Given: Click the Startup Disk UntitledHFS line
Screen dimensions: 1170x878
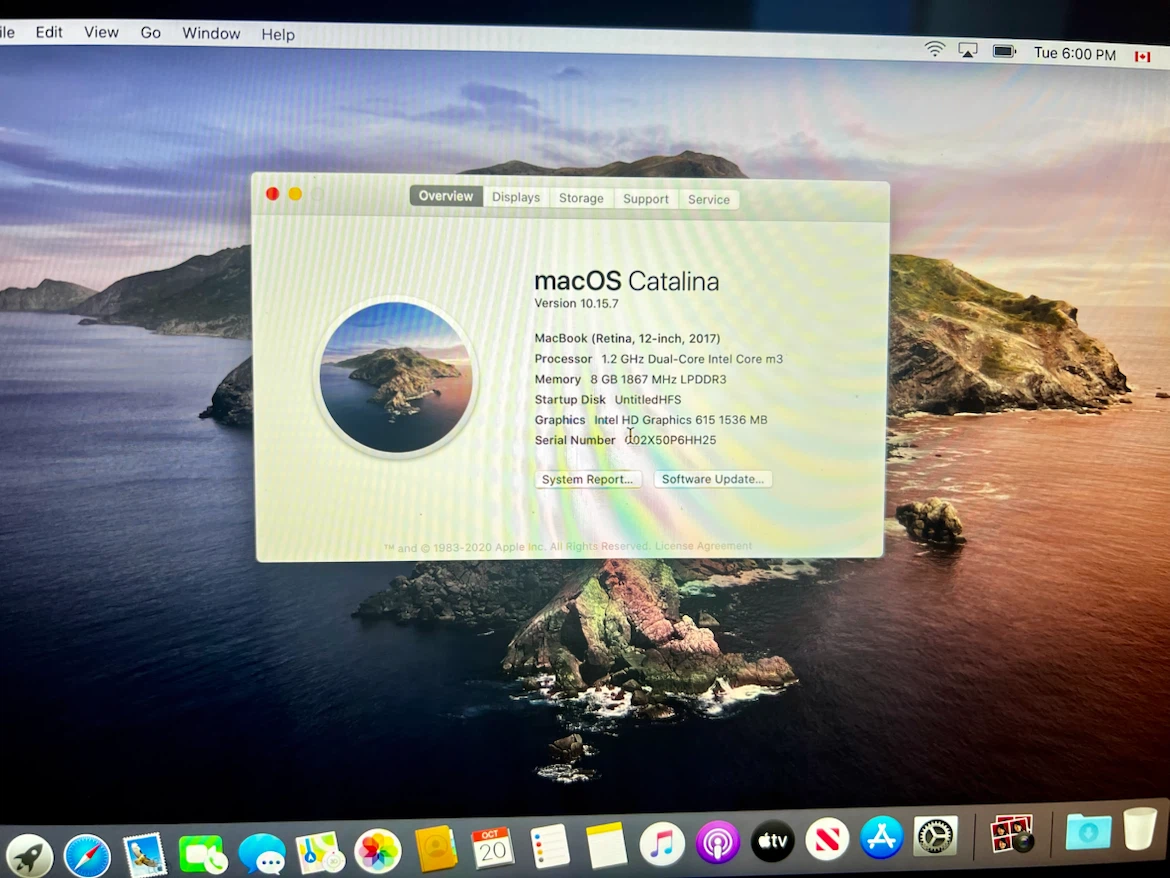Looking at the screenshot, I should [607, 400].
